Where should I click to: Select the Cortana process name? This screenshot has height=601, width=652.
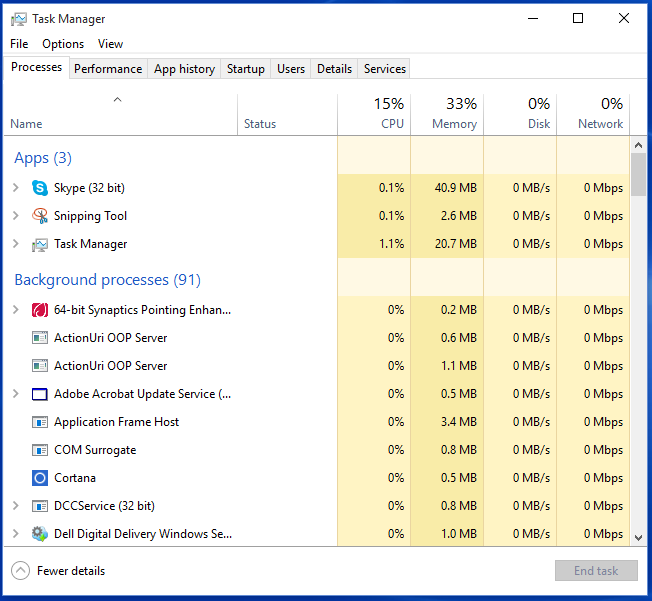[x=75, y=478]
